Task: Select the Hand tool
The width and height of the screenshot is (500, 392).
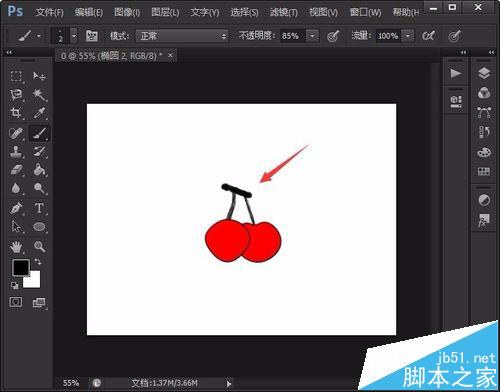Action: pos(16,247)
